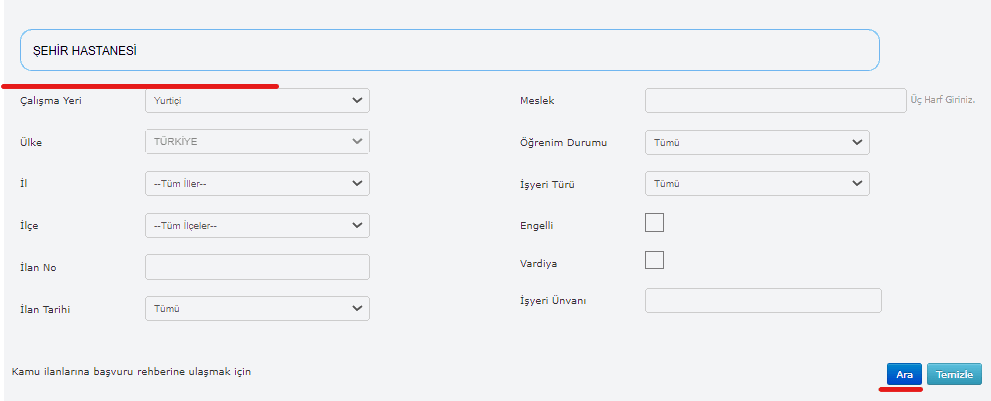Expand the Ülke dropdown showing TÜRKİYE

(x=257, y=142)
